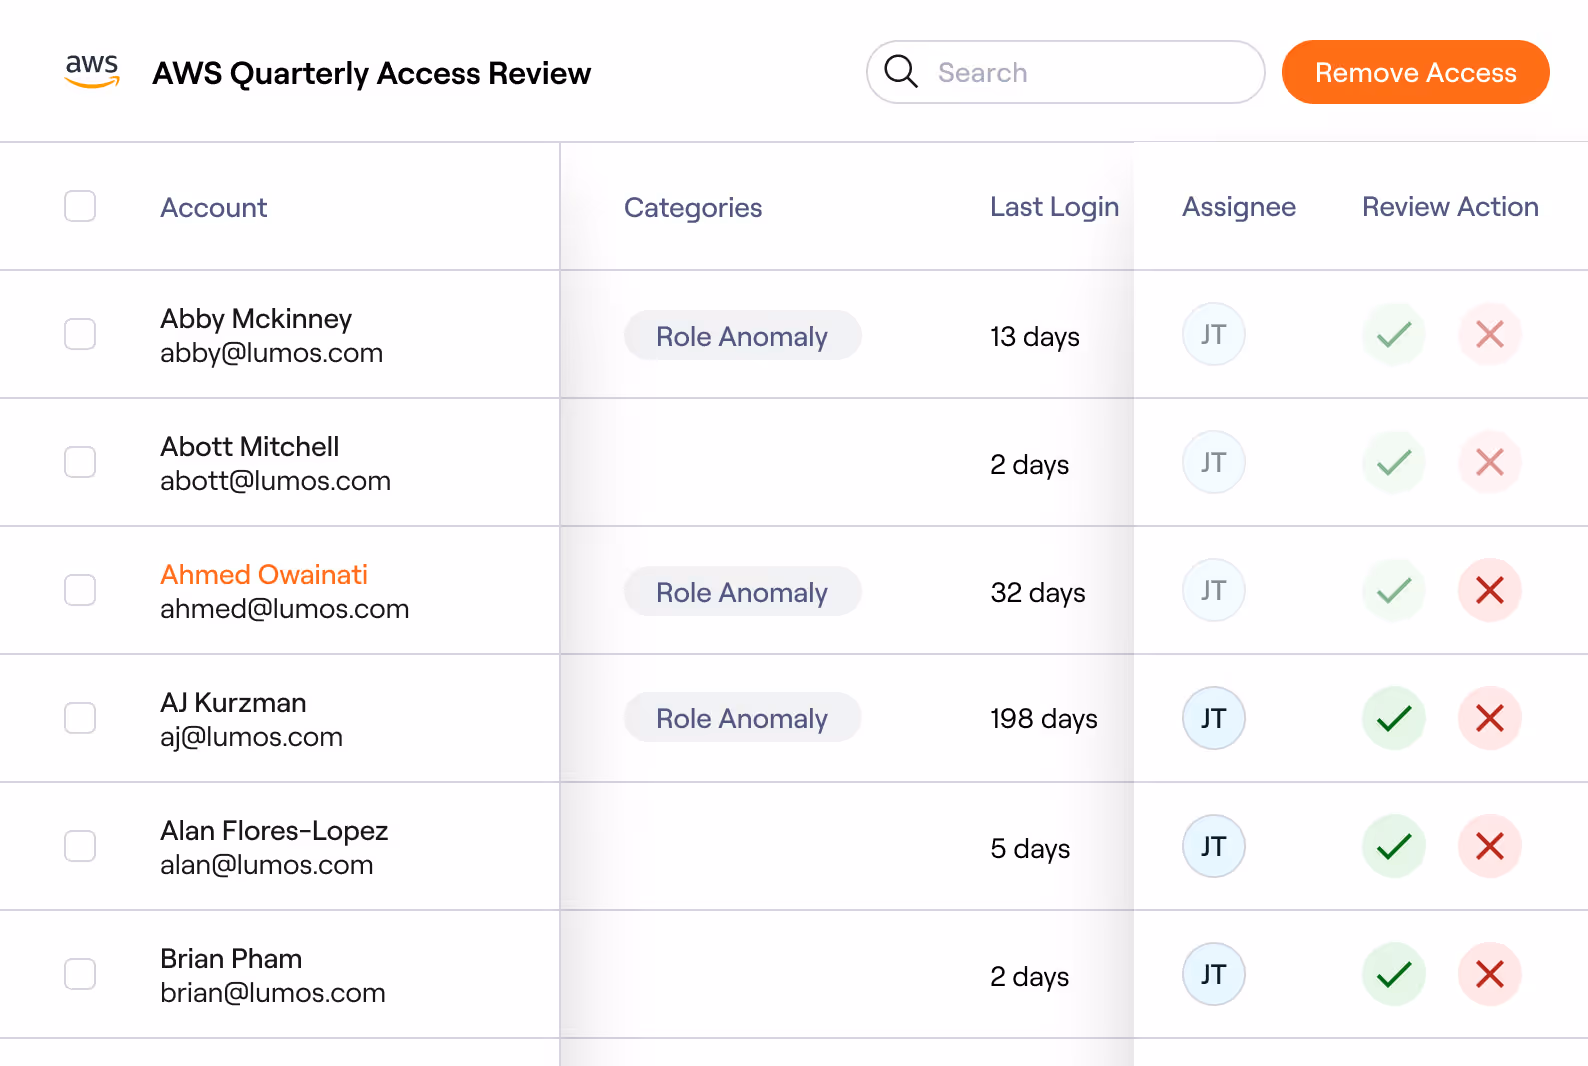Click the Assignee column header
This screenshot has height=1066, width=1588.
click(1239, 207)
